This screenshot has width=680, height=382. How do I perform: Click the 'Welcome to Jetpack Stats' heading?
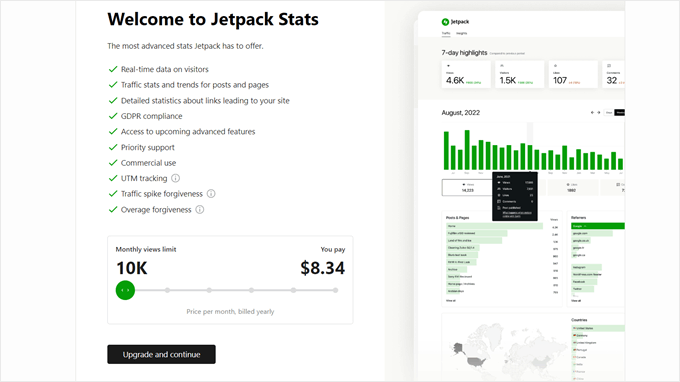click(213, 19)
